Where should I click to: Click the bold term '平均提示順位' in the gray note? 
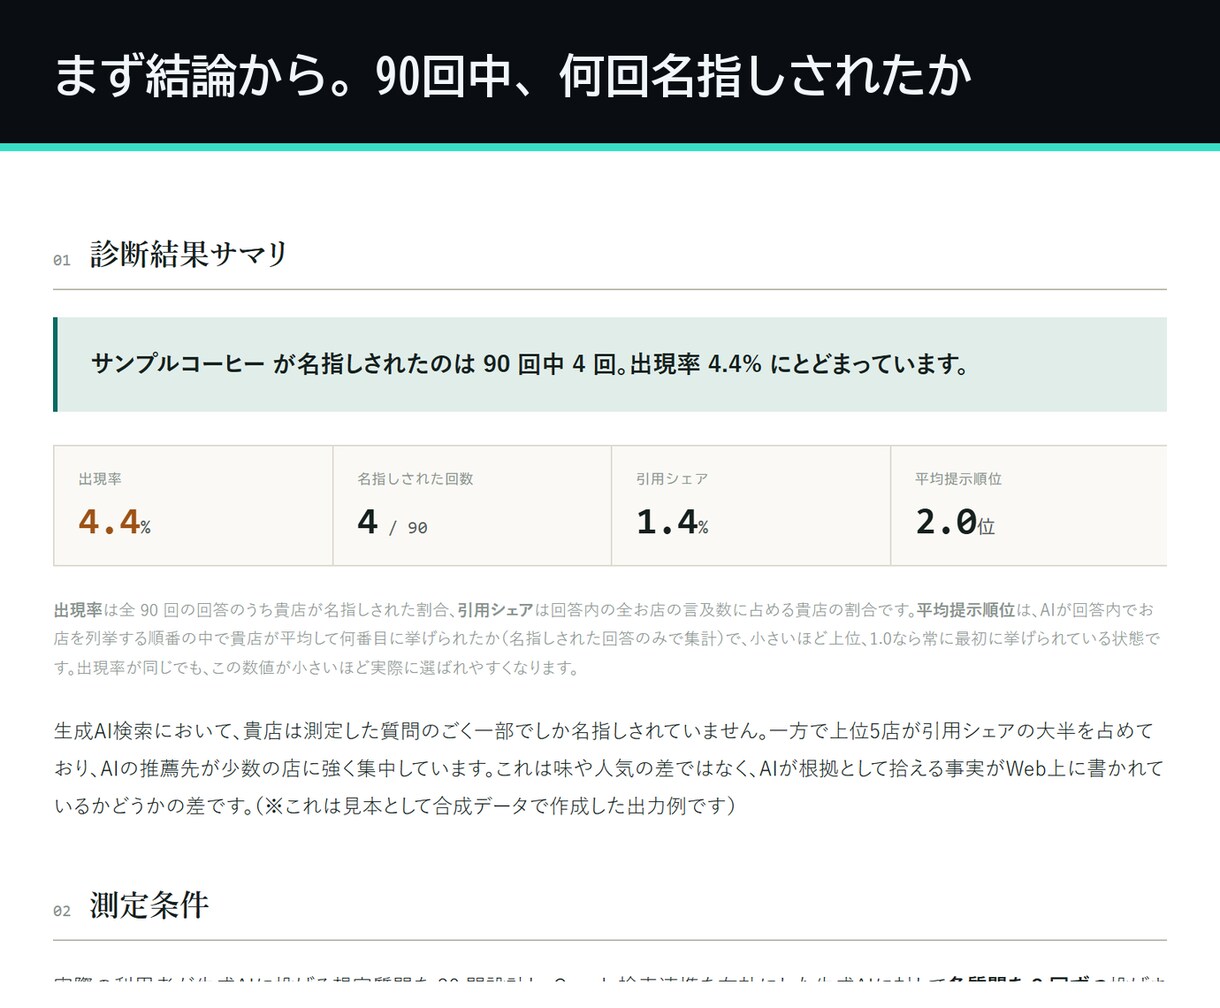click(966, 610)
